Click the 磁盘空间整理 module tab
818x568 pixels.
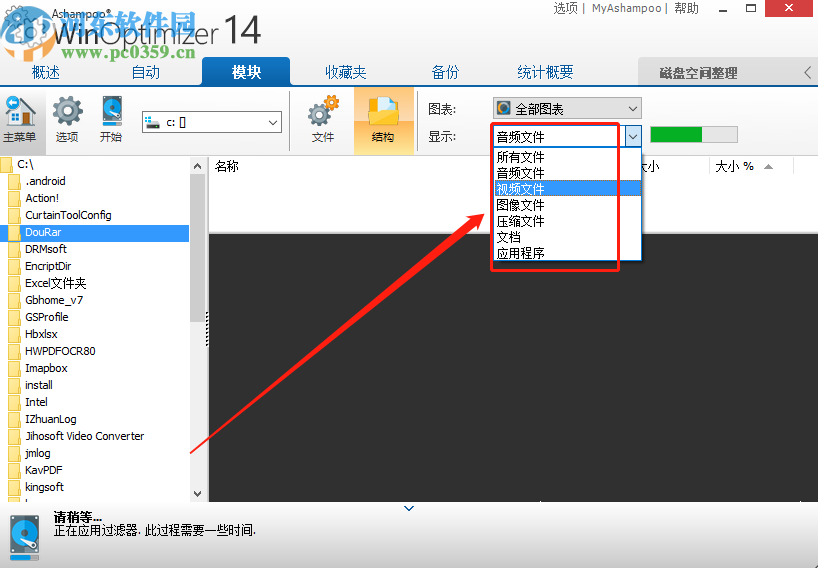coord(698,73)
